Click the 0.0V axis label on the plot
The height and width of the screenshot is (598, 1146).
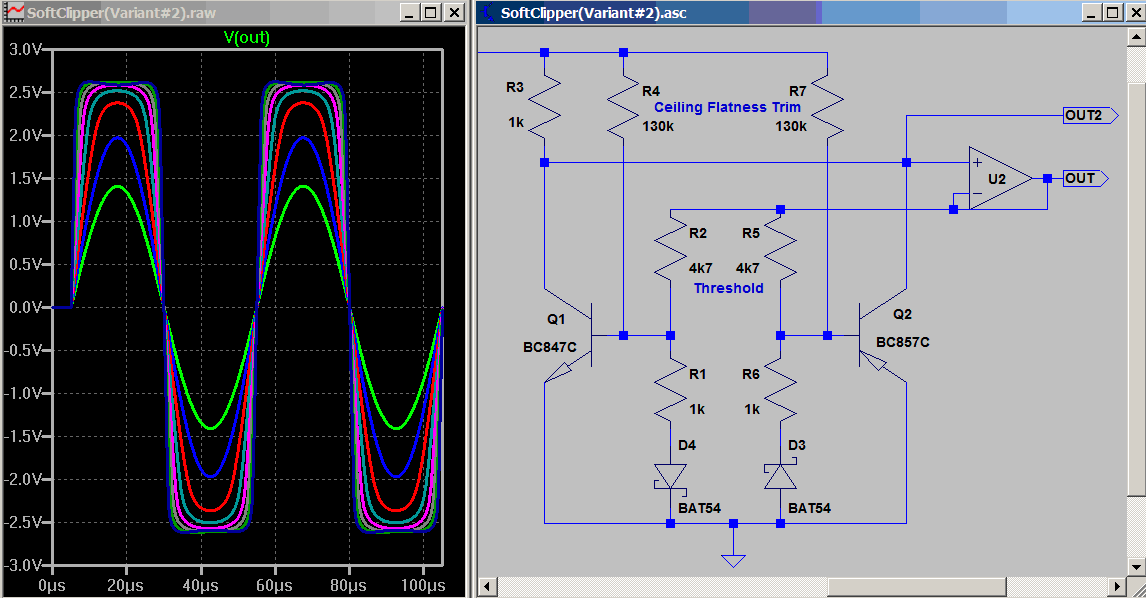pos(25,307)
